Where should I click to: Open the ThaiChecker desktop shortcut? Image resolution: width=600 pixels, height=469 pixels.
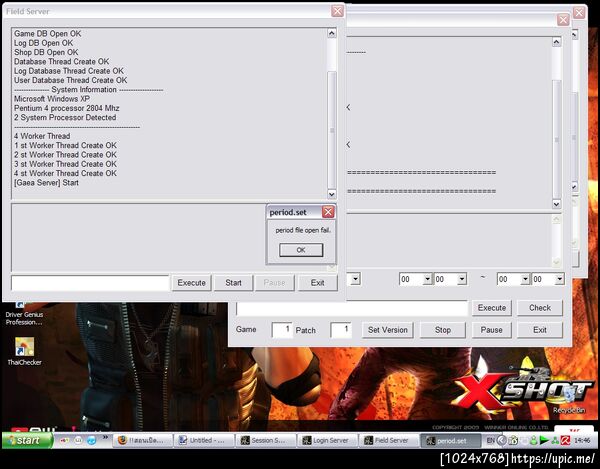tap(24, 351)
